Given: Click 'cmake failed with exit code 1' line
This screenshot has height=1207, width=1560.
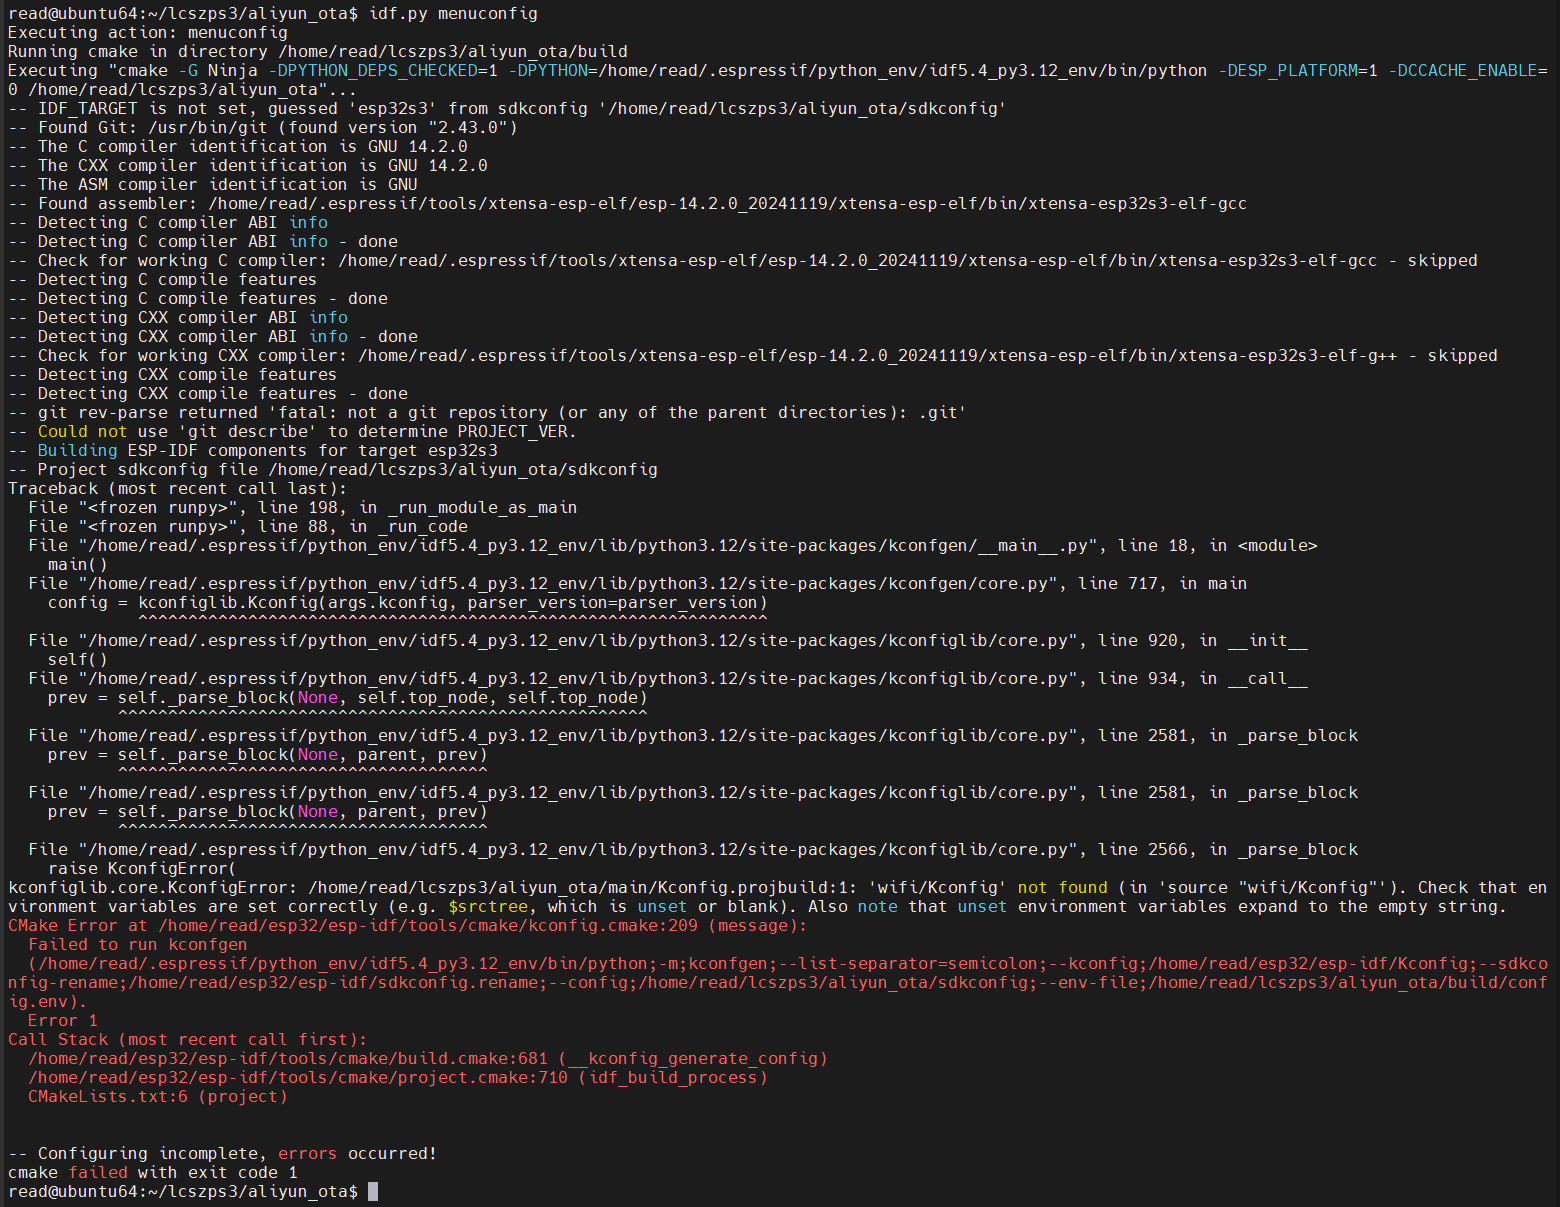Looking at the screenshot, I should click(x=153, y=1173).
